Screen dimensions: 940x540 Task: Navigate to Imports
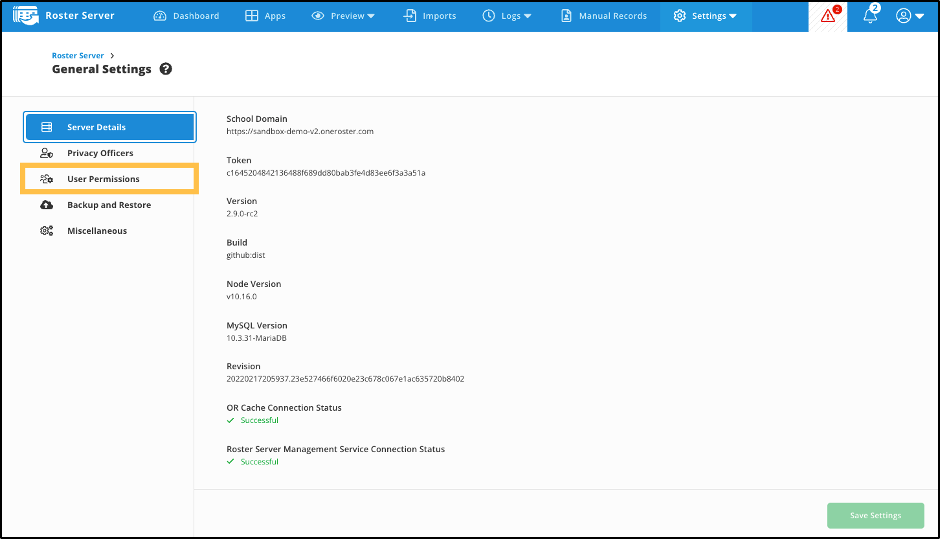tap(429, 16)
